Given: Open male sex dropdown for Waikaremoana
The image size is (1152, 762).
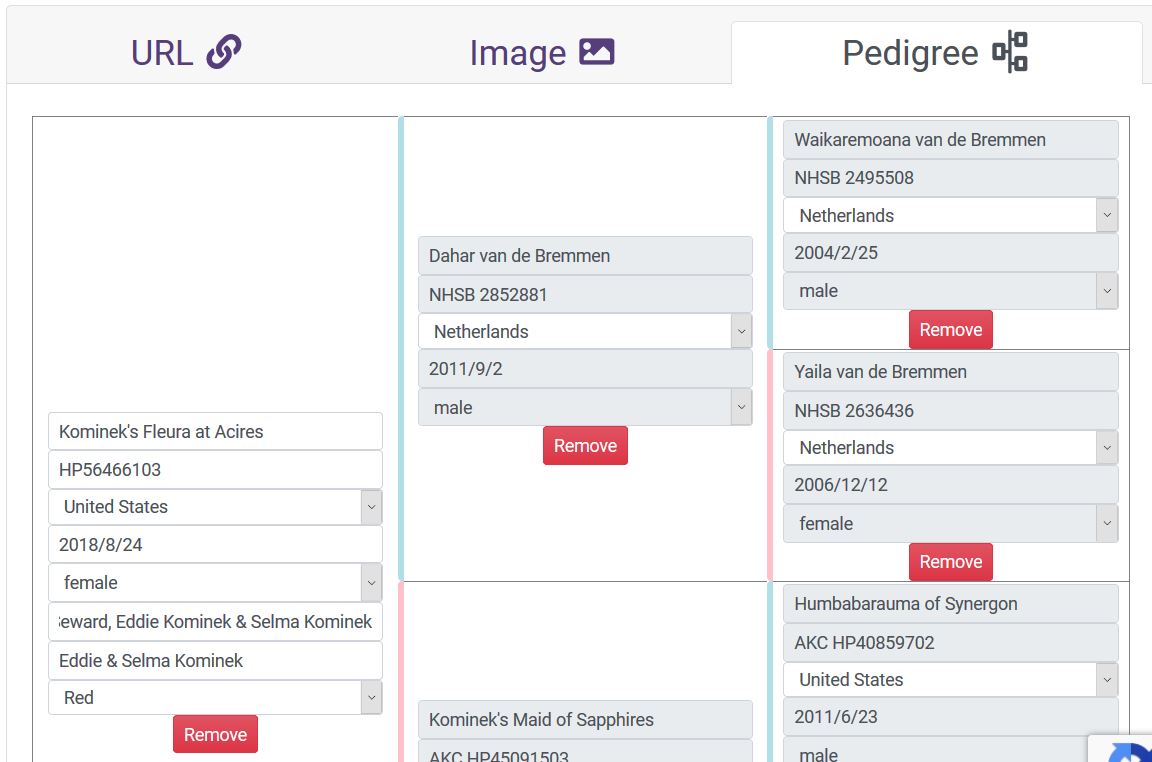Looking at the screenshot, I should pos(950,292).
